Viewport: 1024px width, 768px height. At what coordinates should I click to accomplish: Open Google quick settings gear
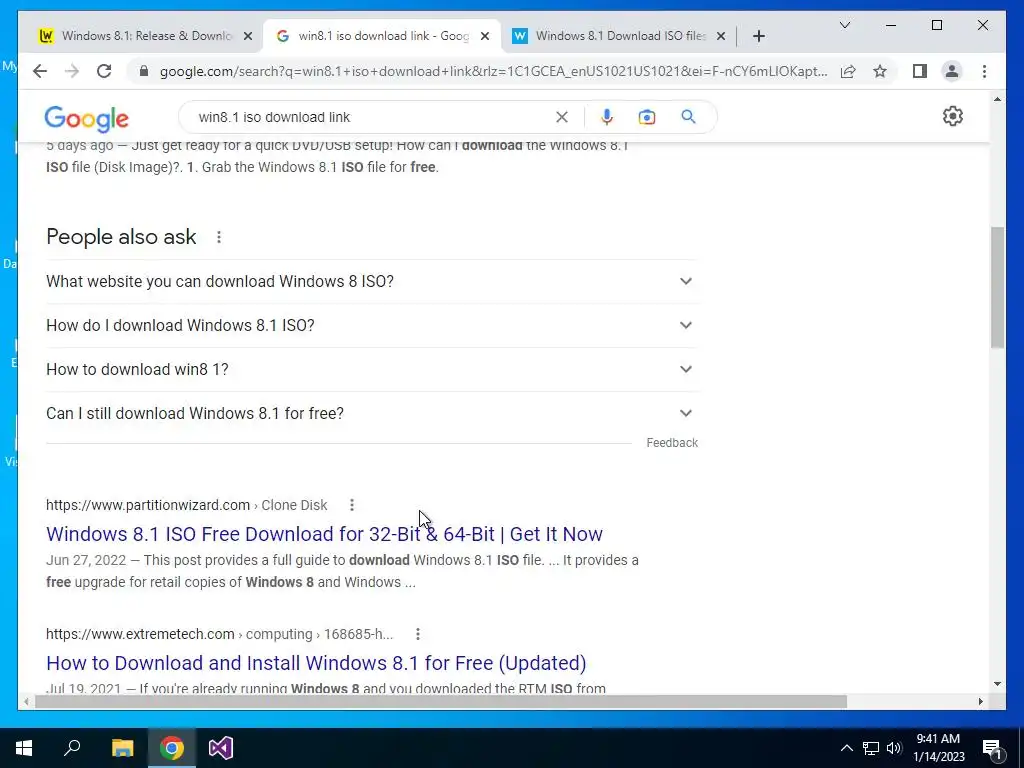953,116
